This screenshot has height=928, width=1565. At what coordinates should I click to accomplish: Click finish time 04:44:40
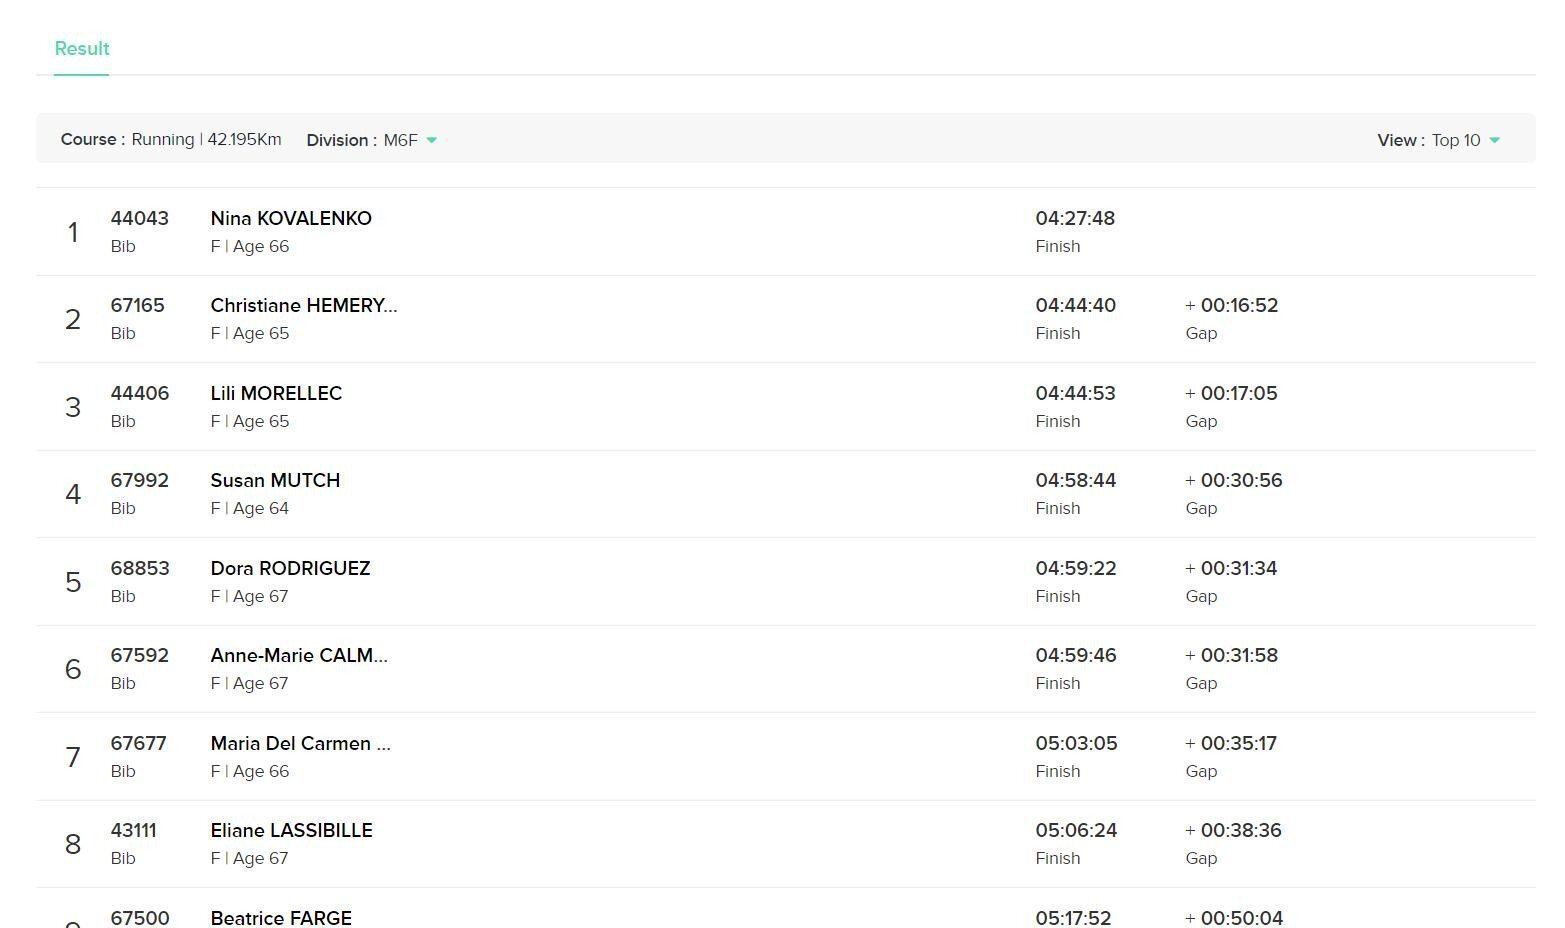coord(1075,306)
